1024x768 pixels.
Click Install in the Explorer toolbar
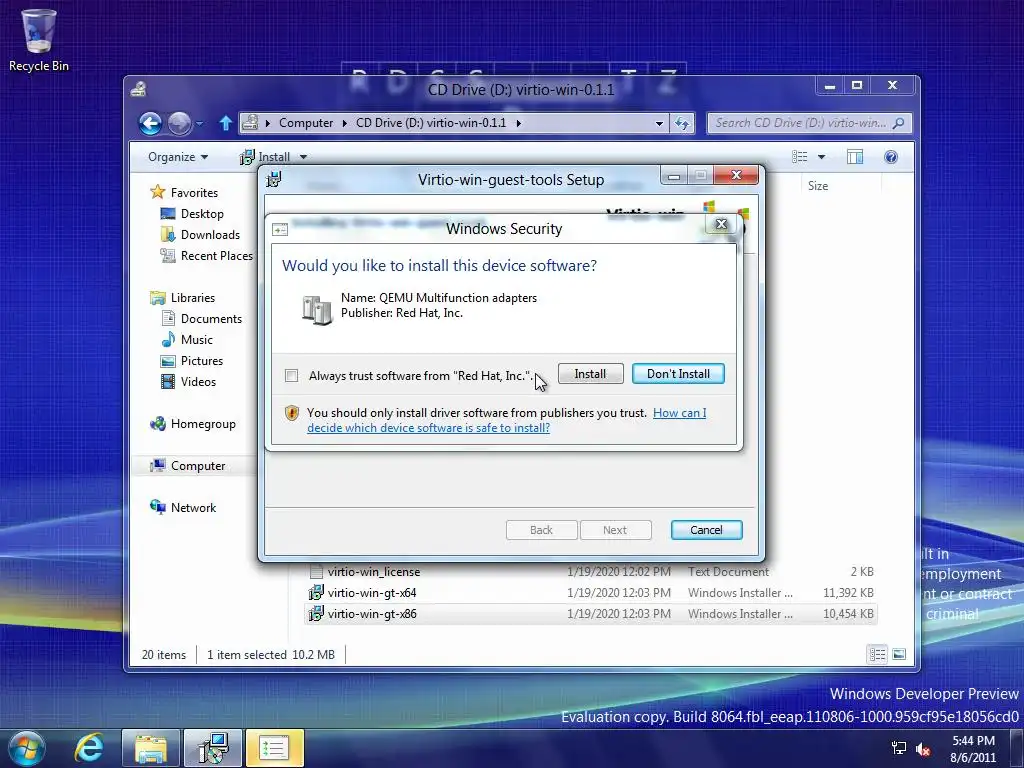(266, 157)
